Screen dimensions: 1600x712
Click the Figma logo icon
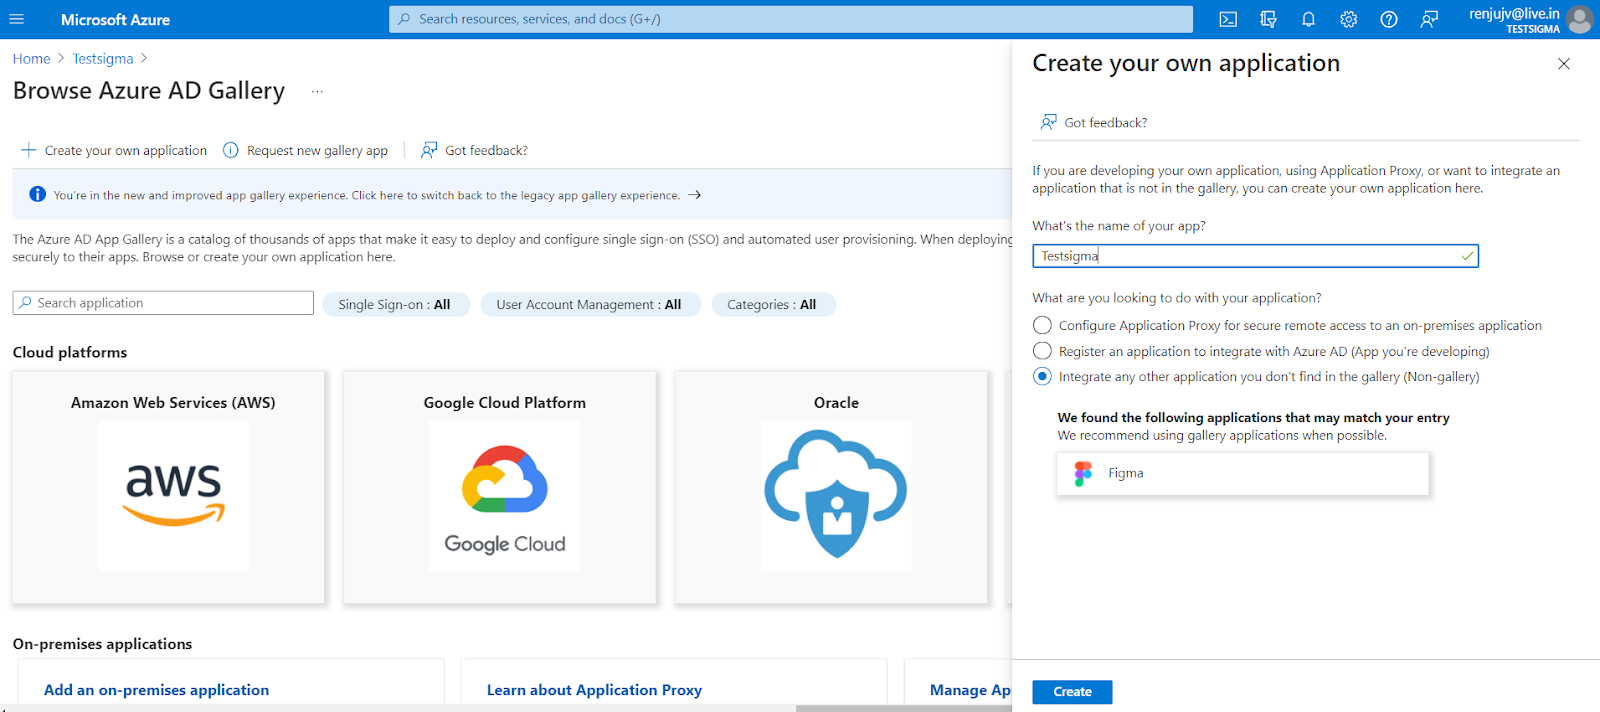tap(1083, 474)
